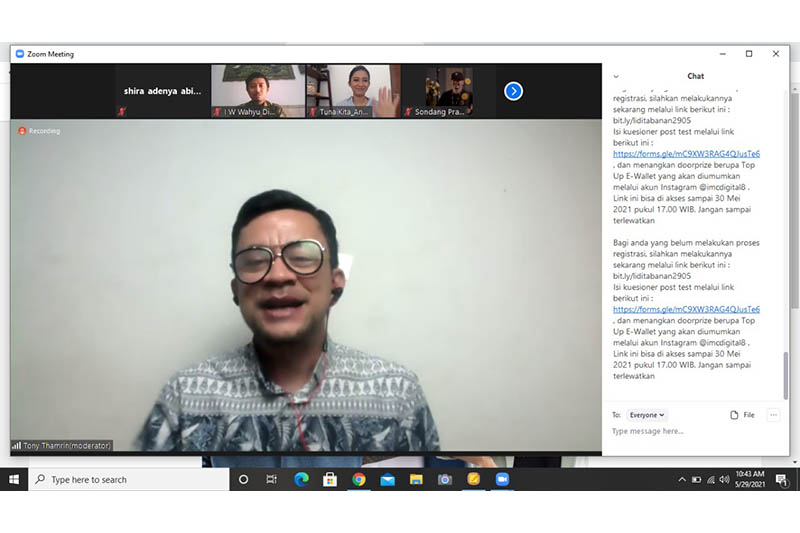The height and width of the screenshot is (533, 800).
Task: Click signal strength icon beside Tony Thamrin
Action: (x=17, y=446)
